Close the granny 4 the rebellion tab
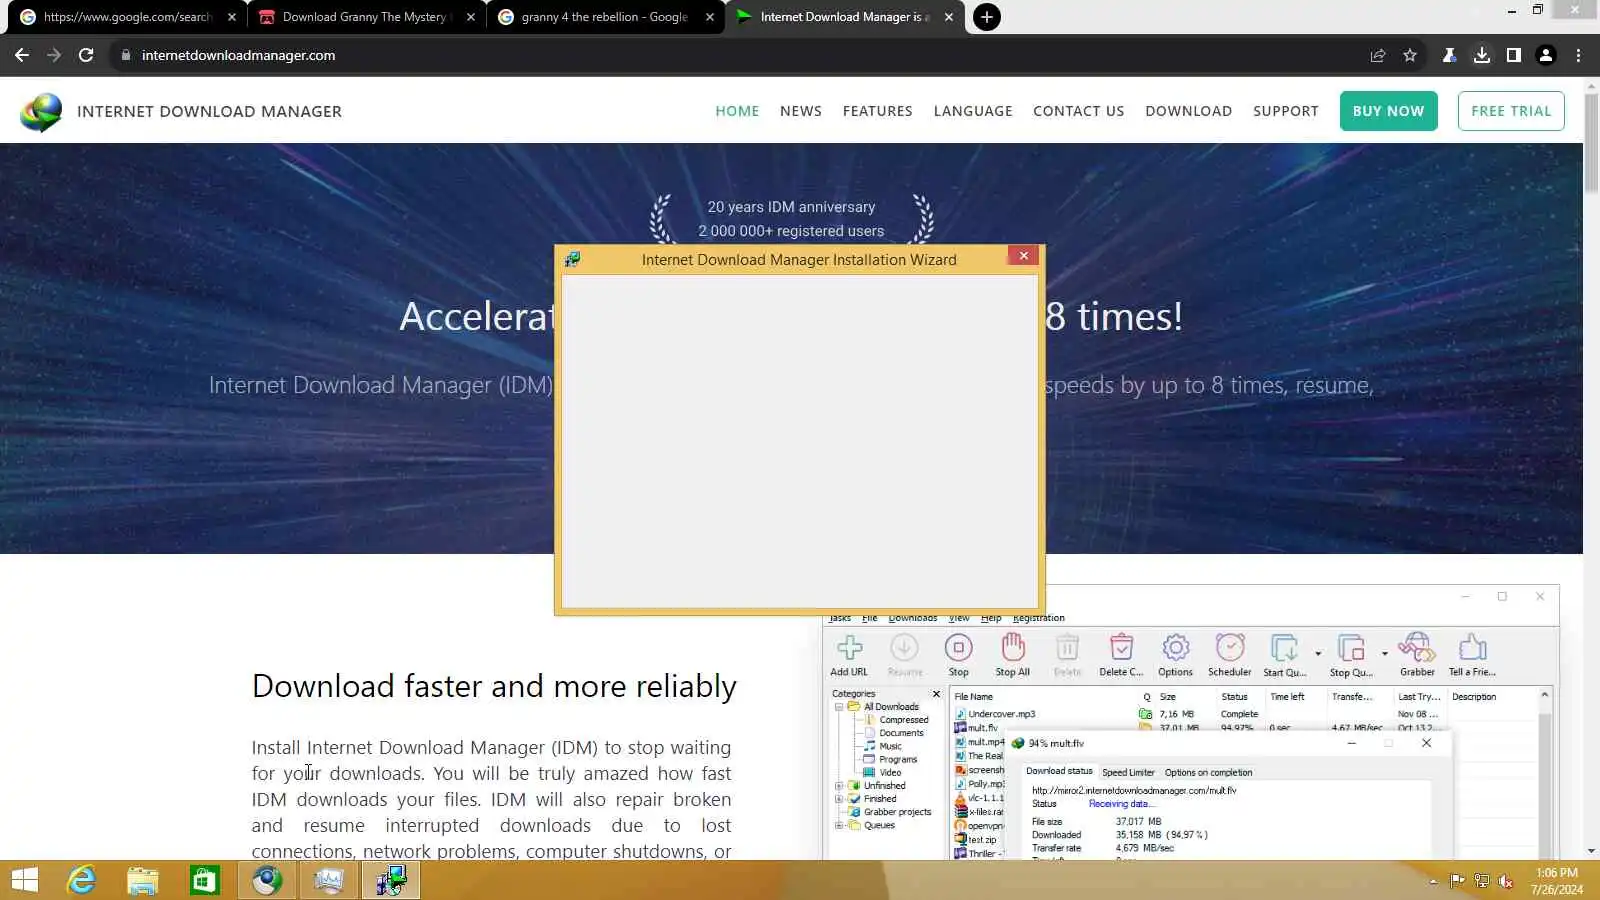The height and width of the screenshot is (900, 1600). point(710,17)
